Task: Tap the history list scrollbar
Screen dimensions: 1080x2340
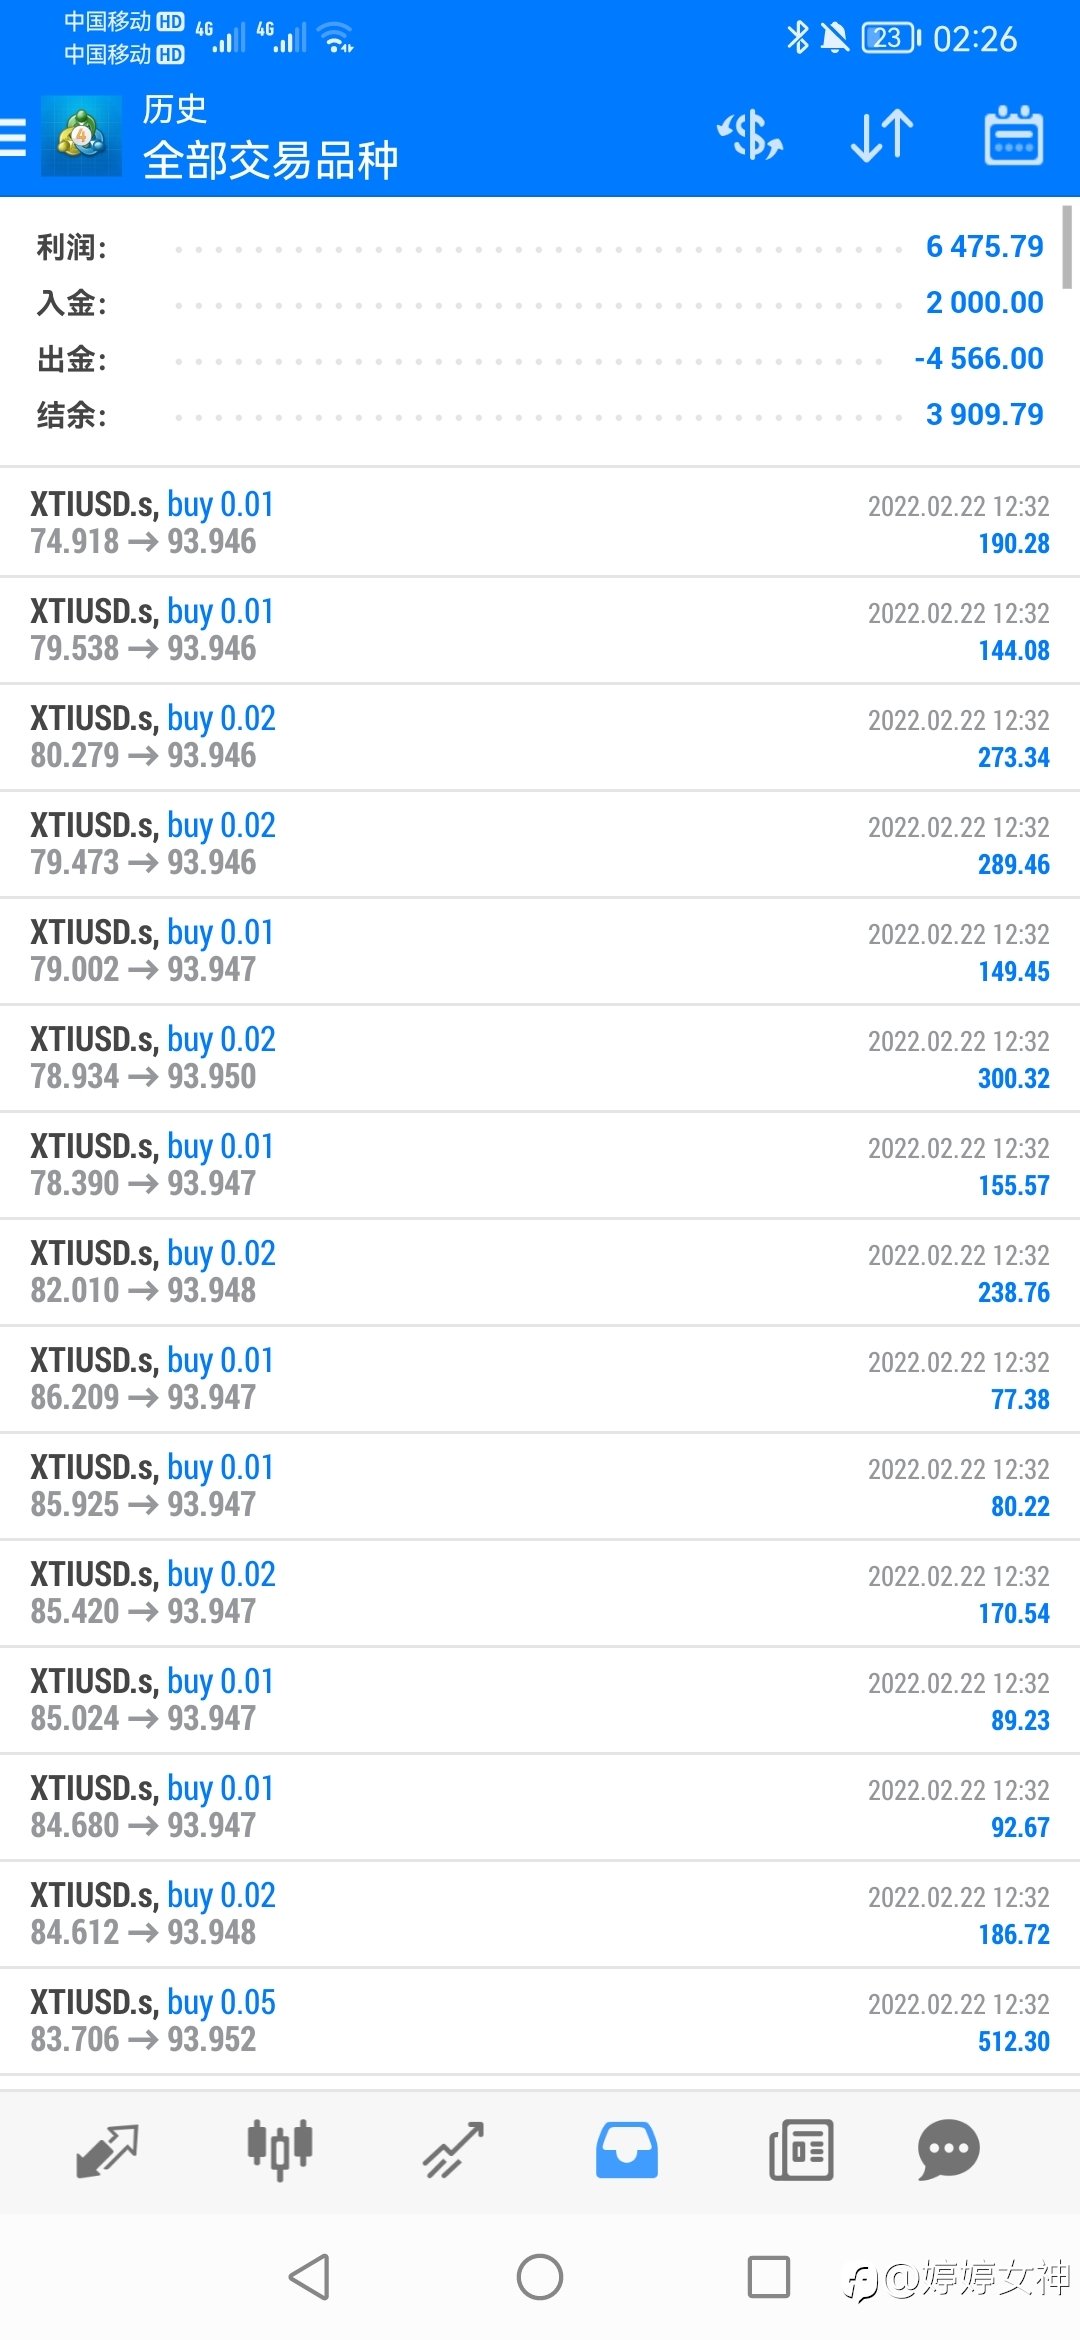Action: pos(1068,246)
